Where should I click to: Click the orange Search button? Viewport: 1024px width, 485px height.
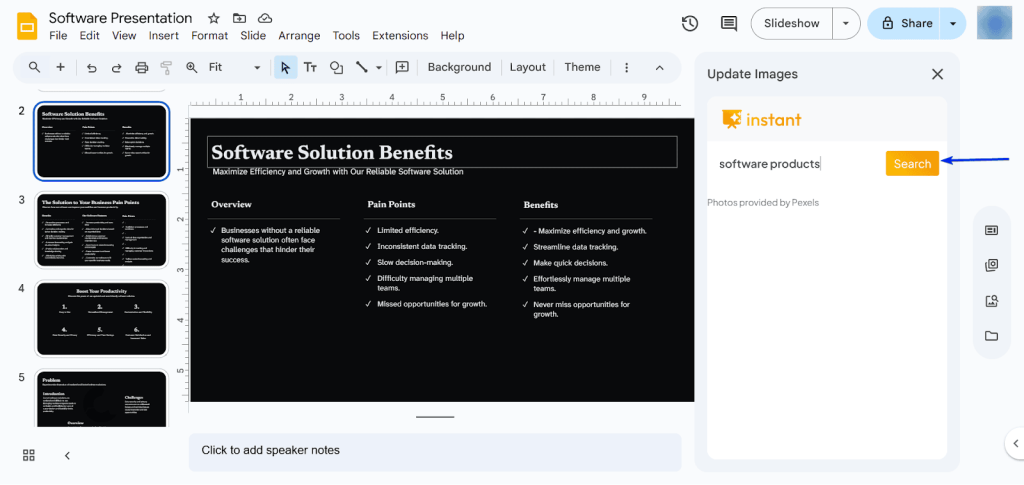coord(912,164)
